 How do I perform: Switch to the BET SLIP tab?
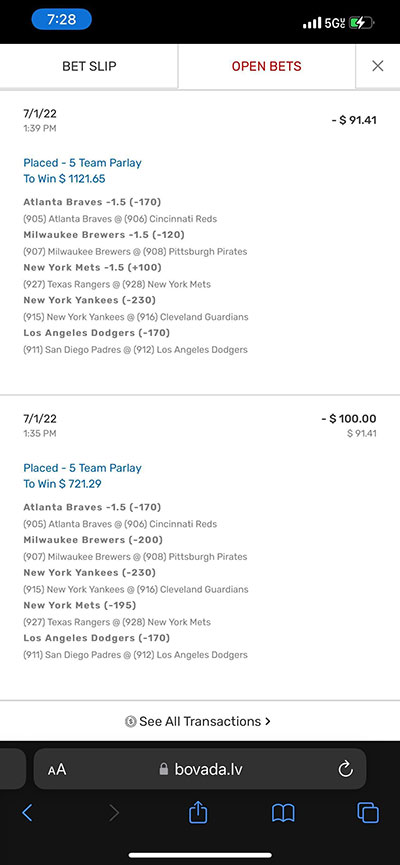click(89, 66)
